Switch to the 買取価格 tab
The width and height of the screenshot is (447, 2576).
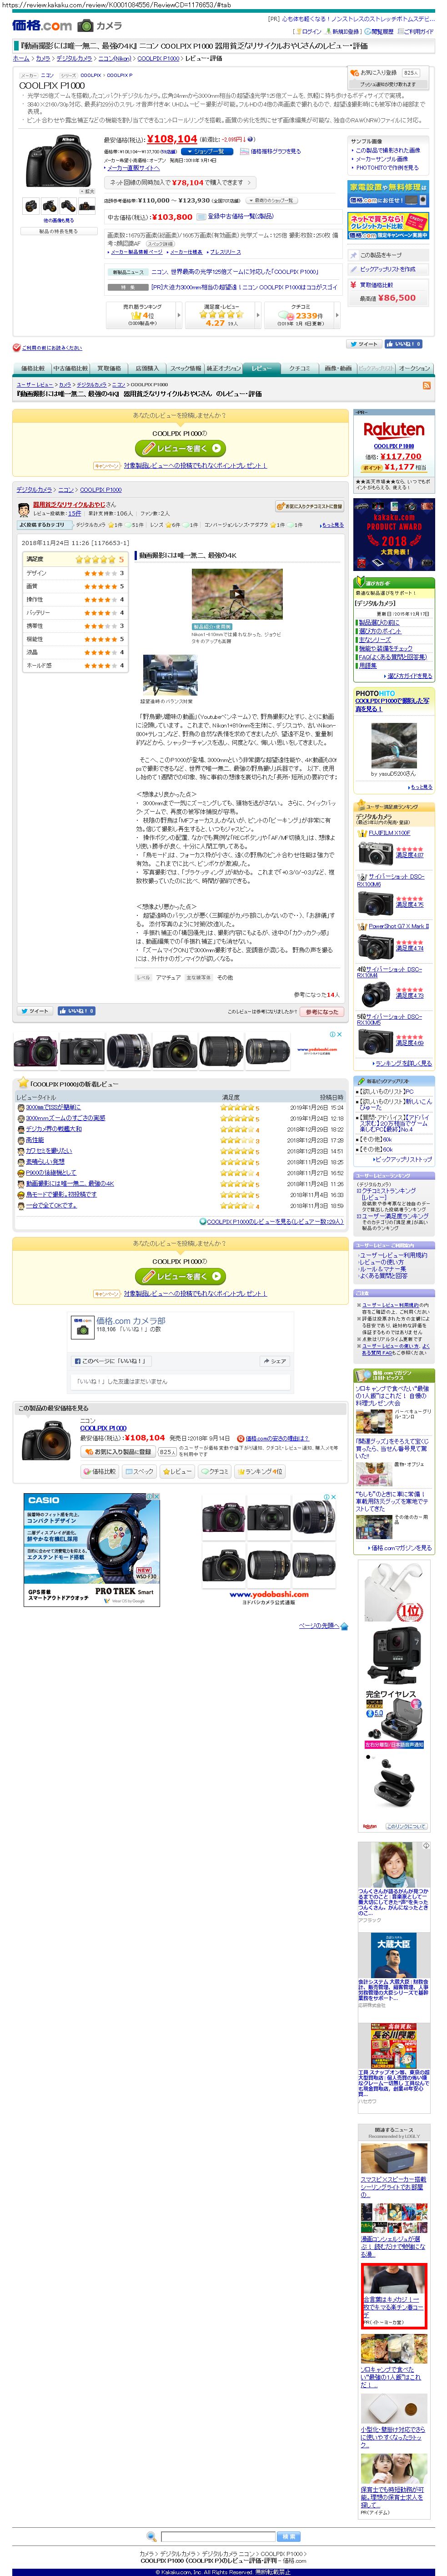tap(109, 368)
